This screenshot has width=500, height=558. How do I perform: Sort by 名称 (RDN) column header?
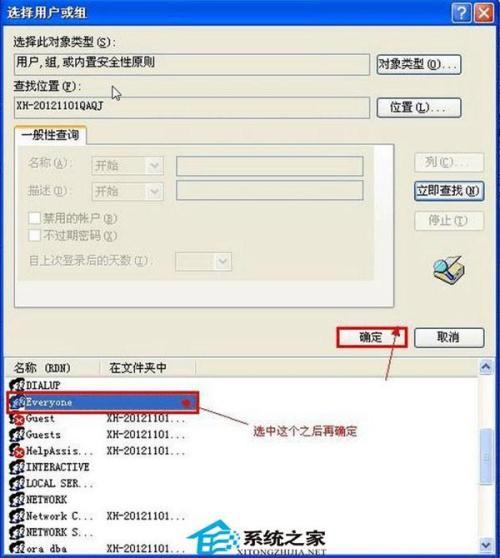click(52, 368)
